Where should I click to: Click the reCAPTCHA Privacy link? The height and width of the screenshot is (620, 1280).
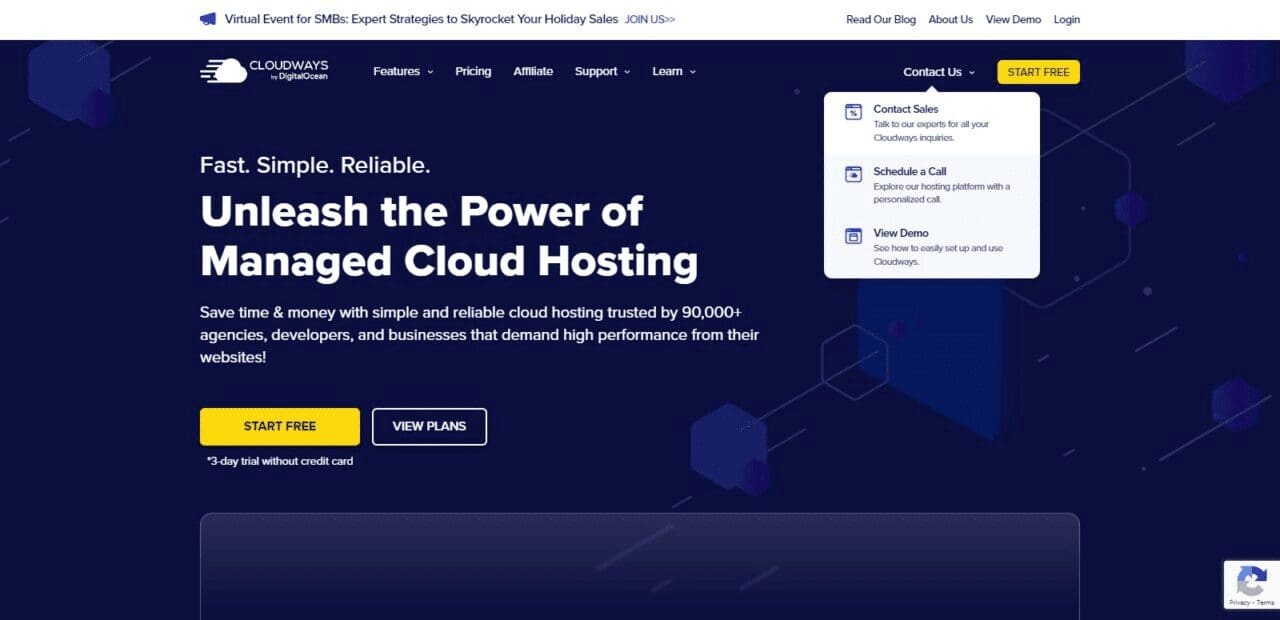[x=1240, y=603]
